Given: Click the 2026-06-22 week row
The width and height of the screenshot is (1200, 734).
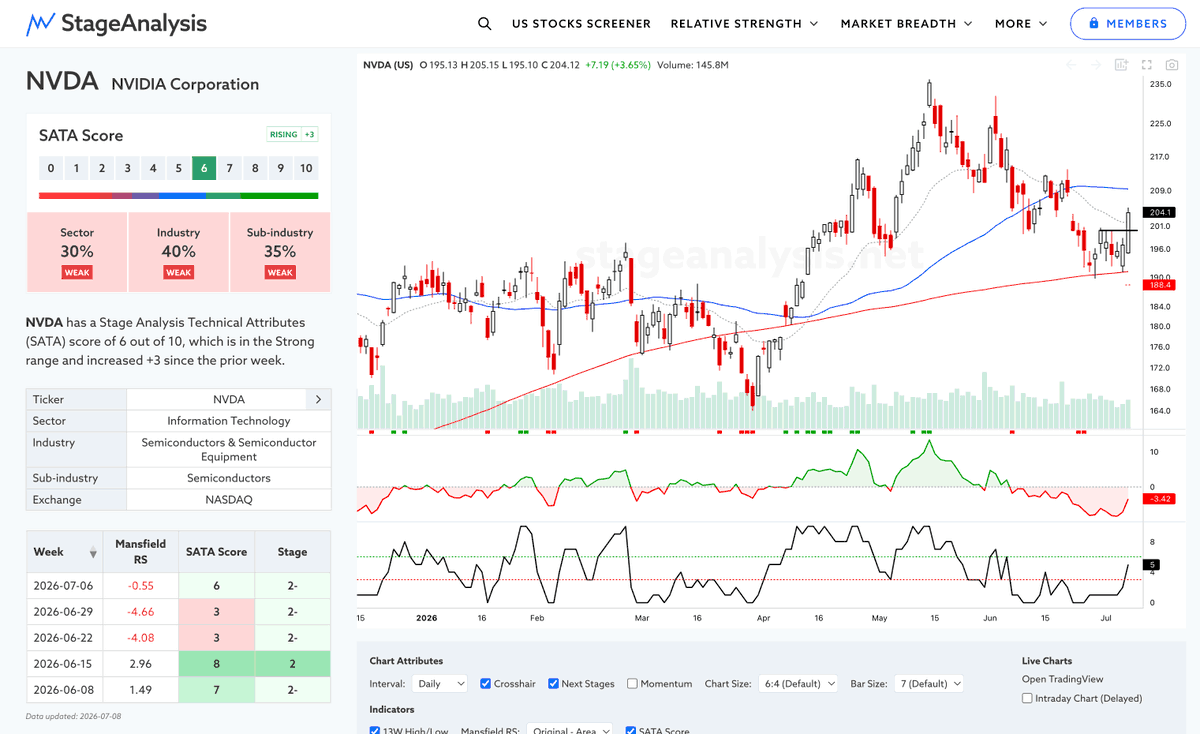Looking at the screenshot, I should (x=178, y=637).
